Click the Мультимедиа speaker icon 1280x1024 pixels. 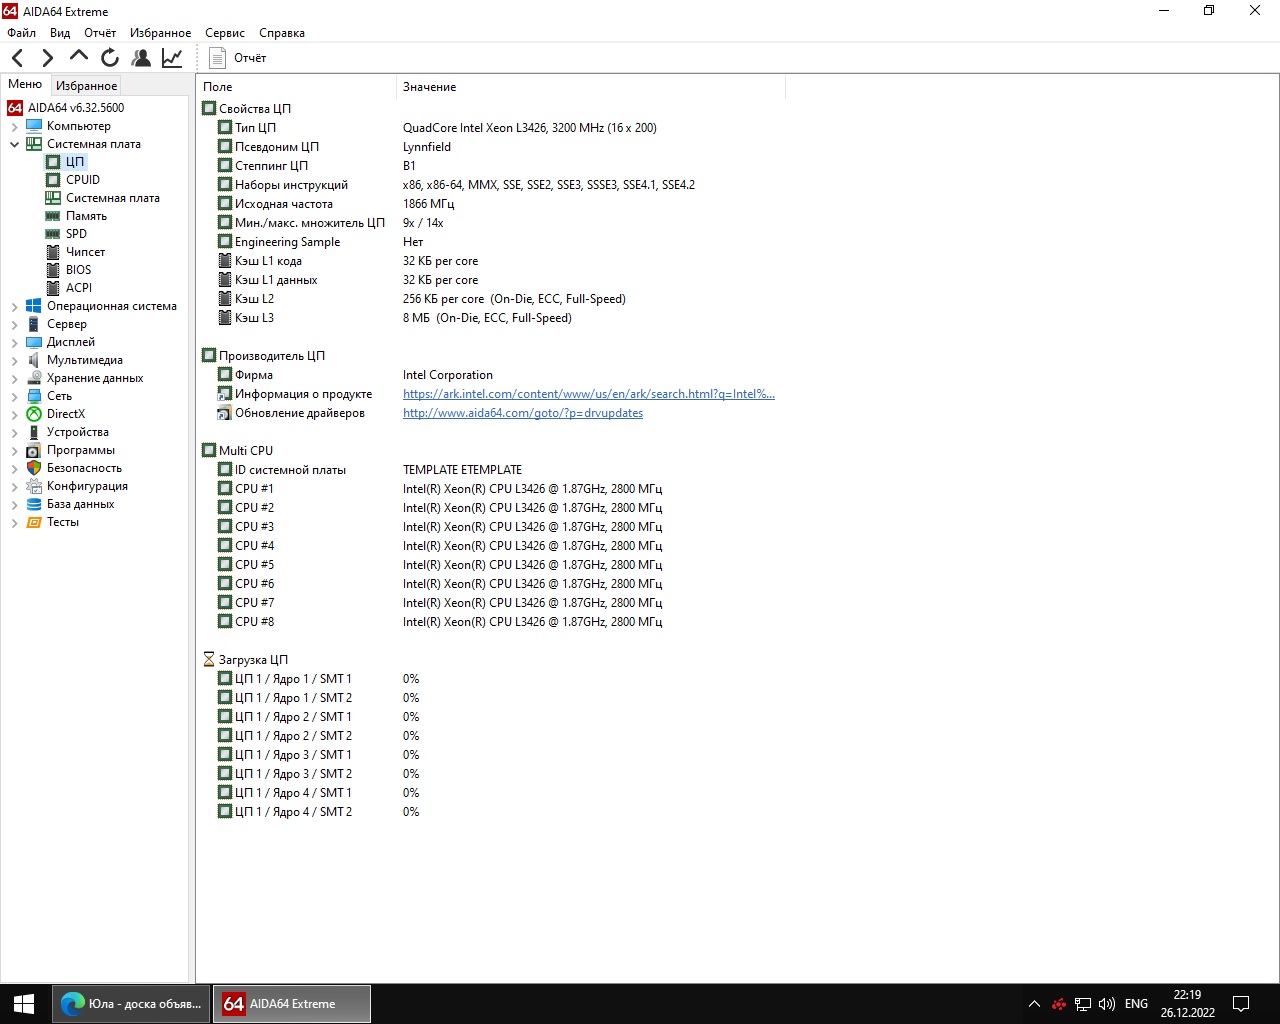(x=34, y=360)
